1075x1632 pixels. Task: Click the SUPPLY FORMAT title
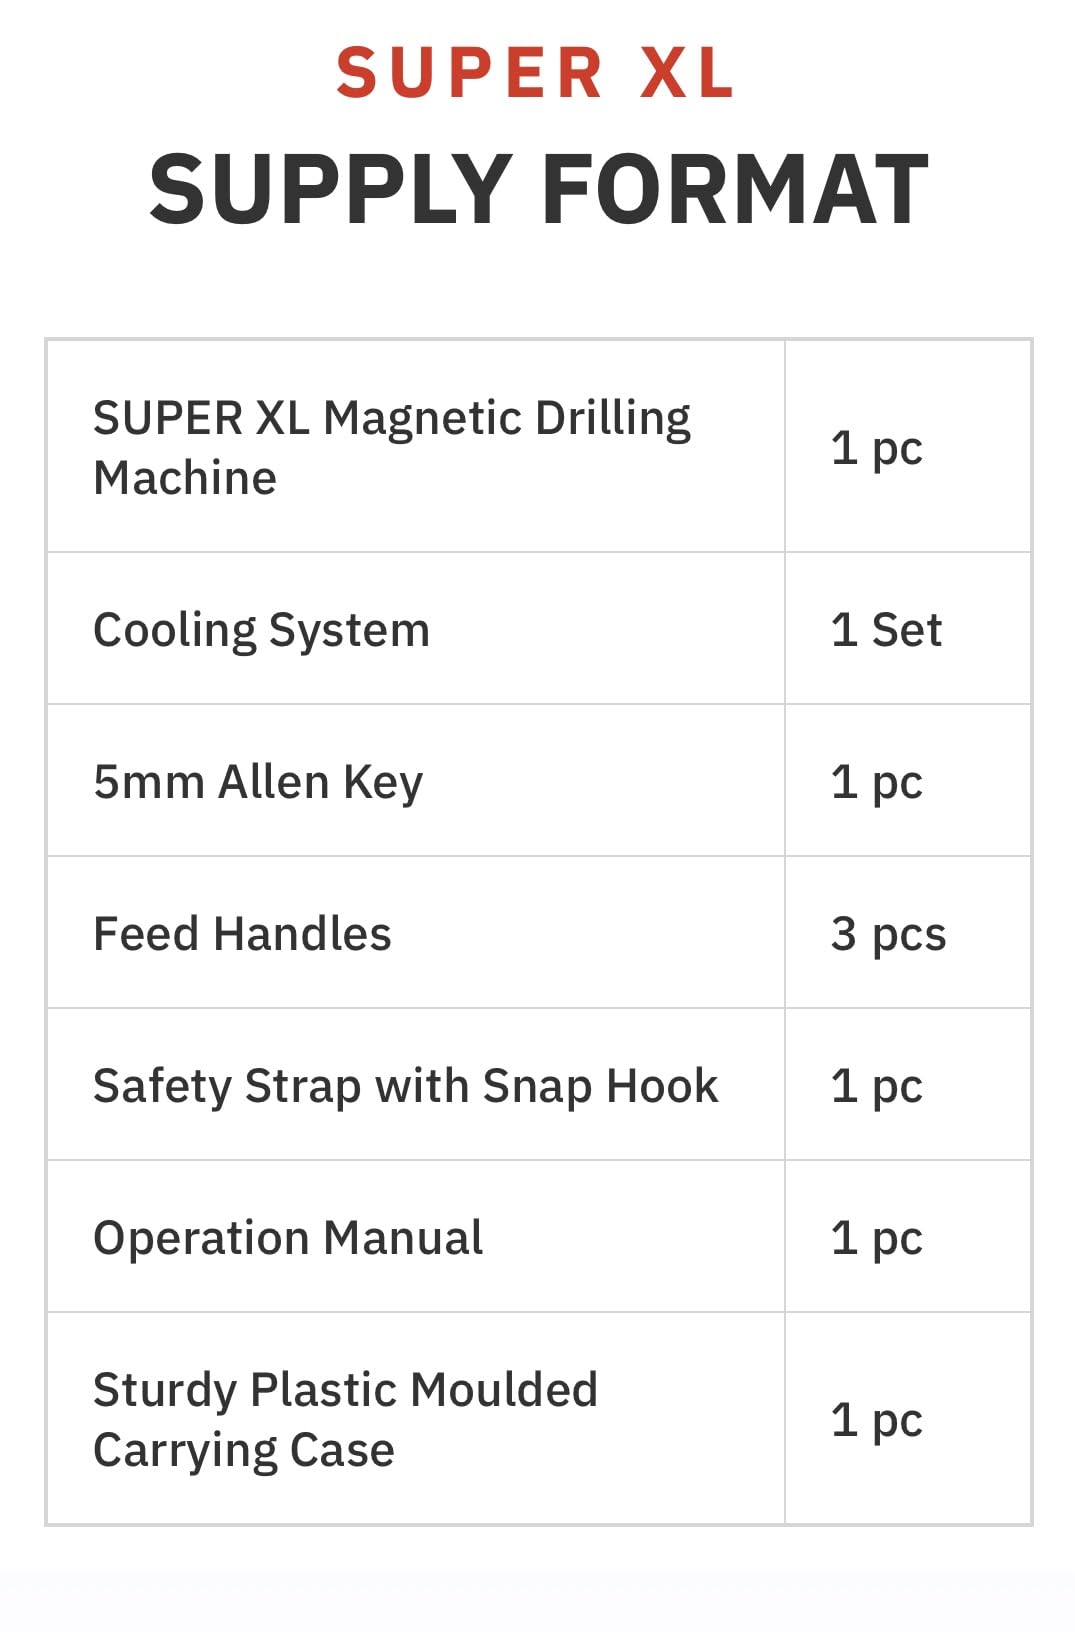539,189
